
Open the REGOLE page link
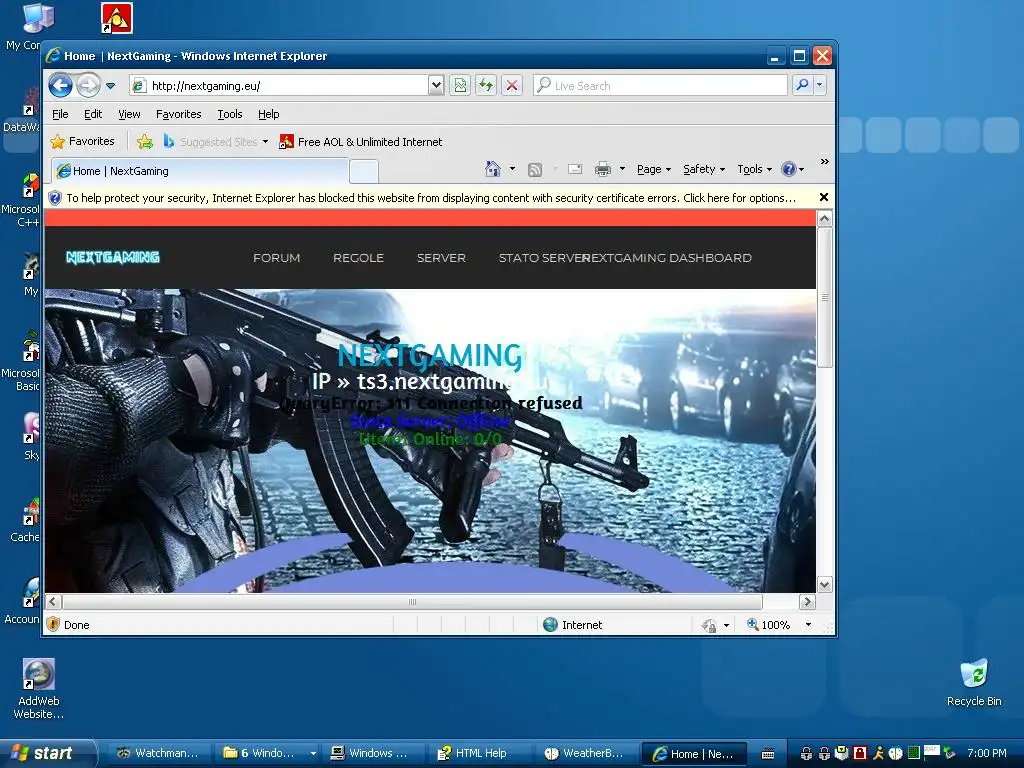coord(359,258)
